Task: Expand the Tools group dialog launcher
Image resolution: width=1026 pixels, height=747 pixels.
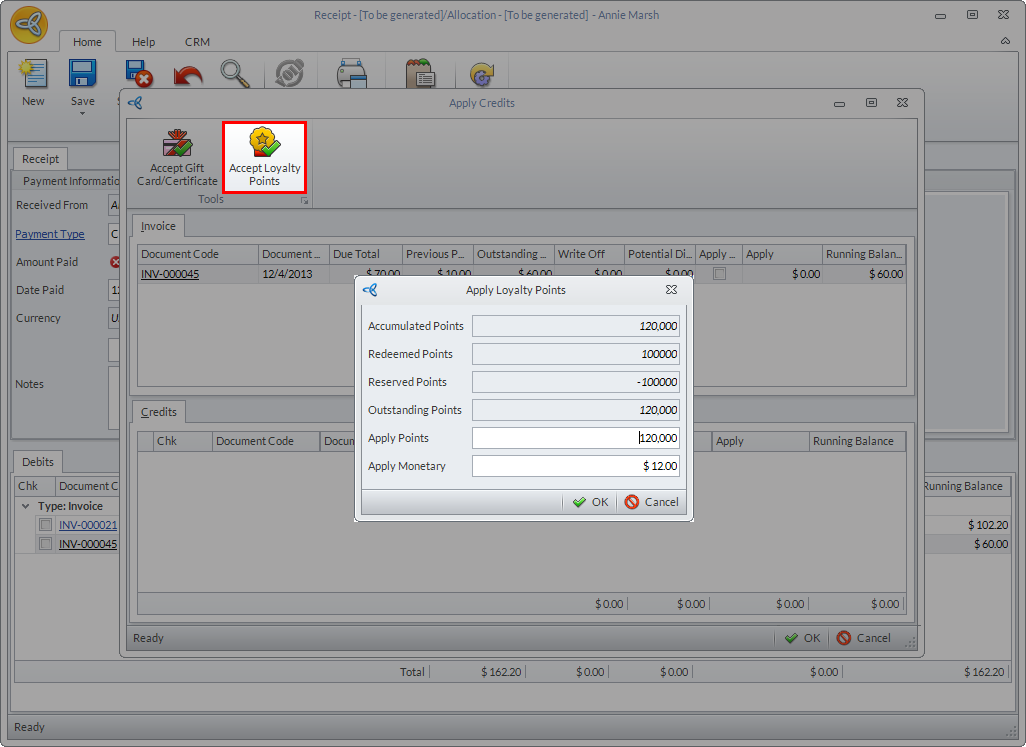Action: 304,201
